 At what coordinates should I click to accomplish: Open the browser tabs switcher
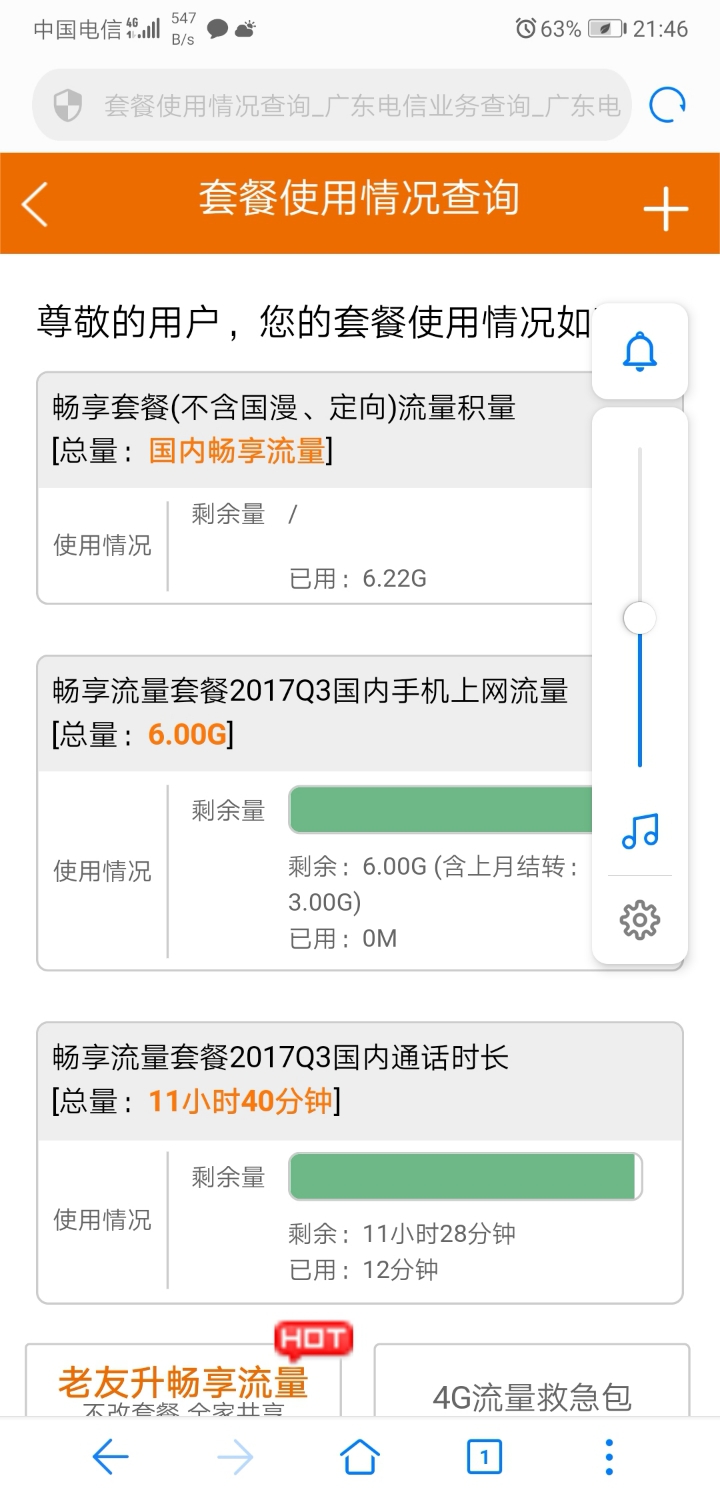pyautogui.click(x=485, y=1457)
